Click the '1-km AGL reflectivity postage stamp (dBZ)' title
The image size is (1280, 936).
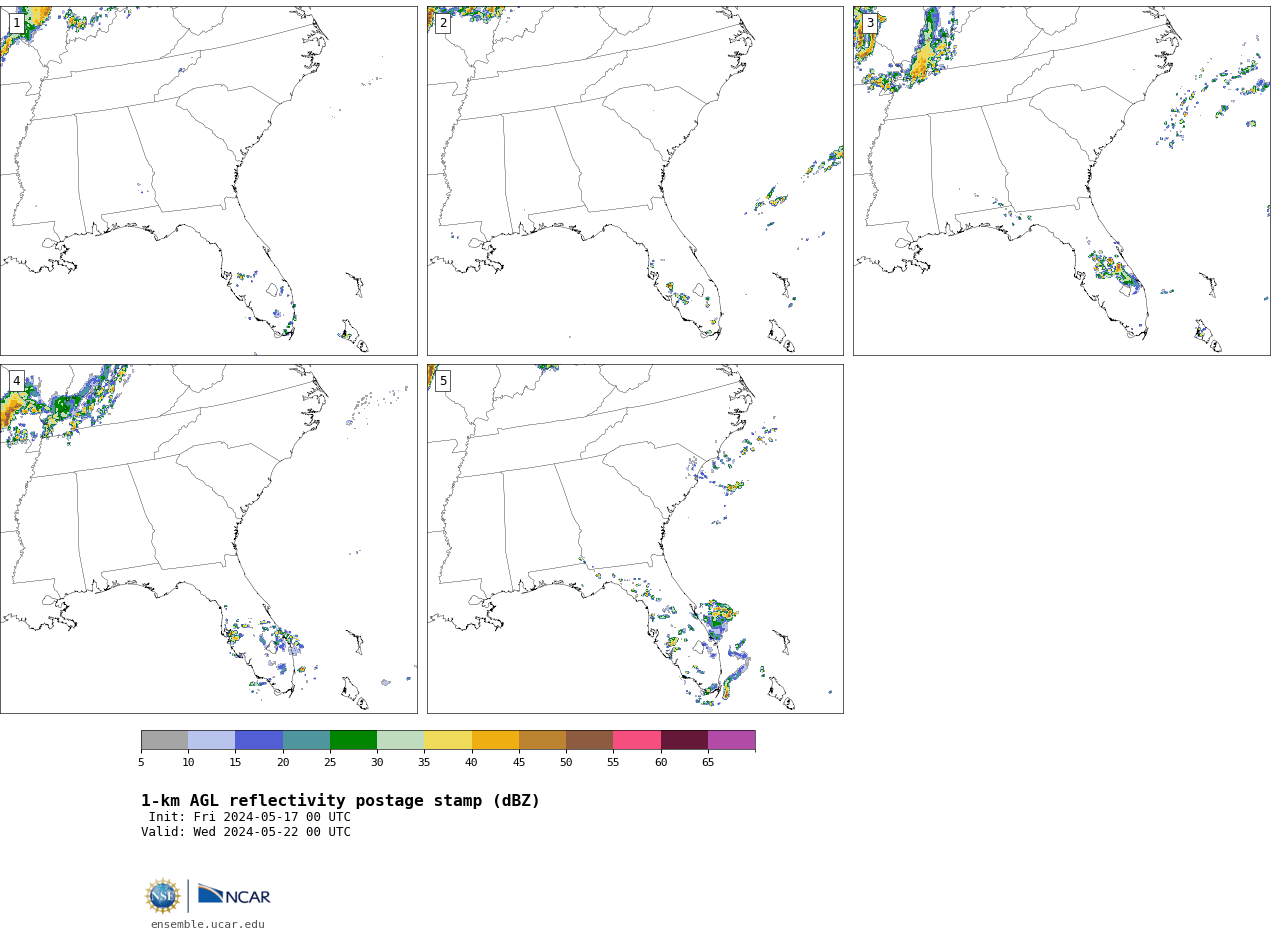[340, 801]
